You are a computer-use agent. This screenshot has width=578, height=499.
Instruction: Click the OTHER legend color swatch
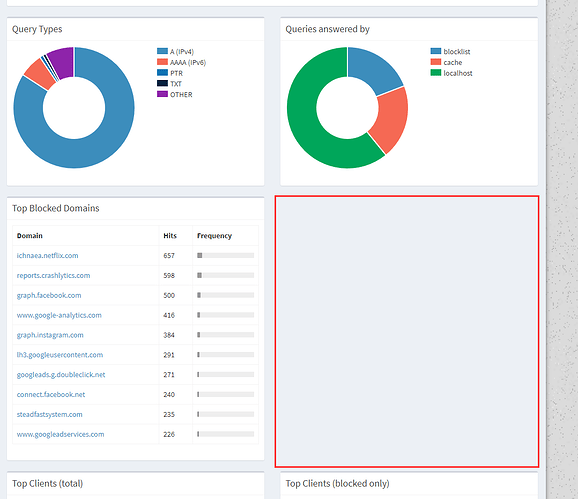point(162,94)
